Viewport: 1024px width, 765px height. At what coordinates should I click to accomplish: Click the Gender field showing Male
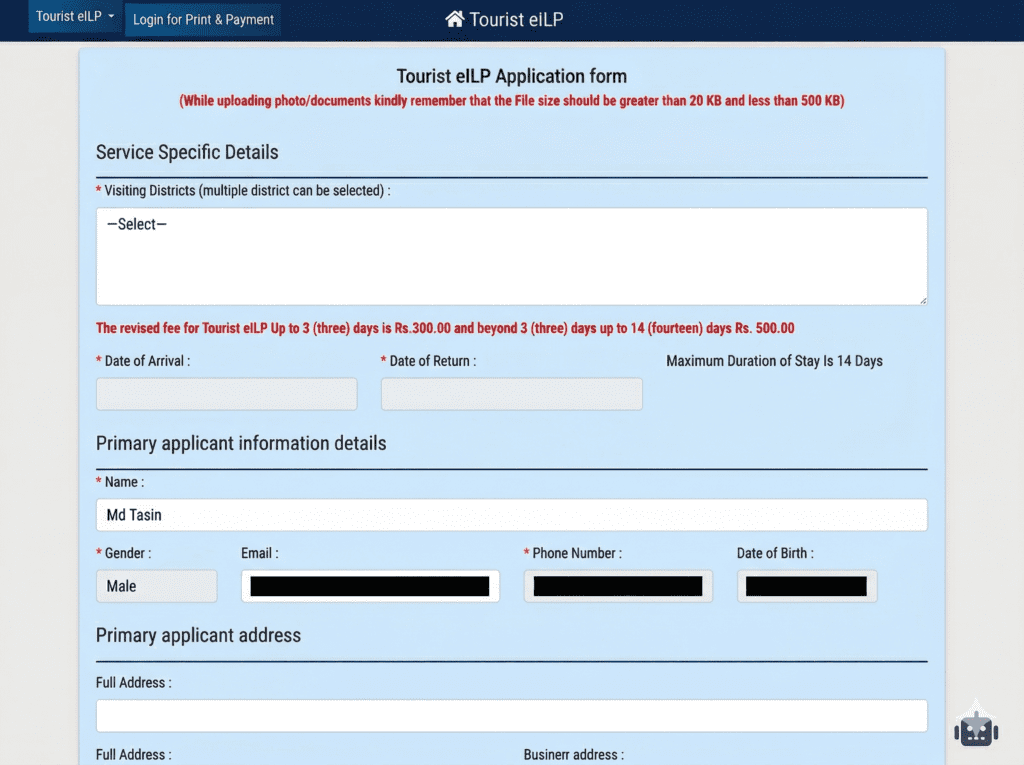tap(156, 586)
